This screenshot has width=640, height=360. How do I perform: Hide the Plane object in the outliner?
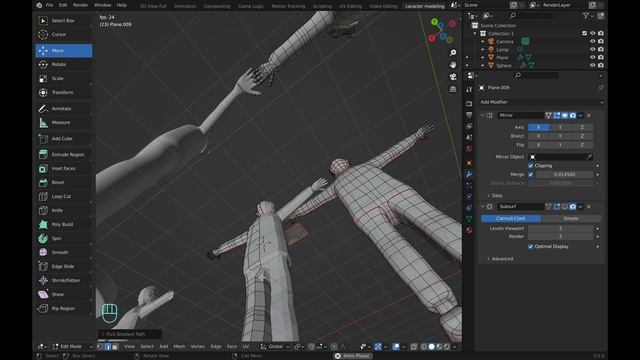point(593,57)
